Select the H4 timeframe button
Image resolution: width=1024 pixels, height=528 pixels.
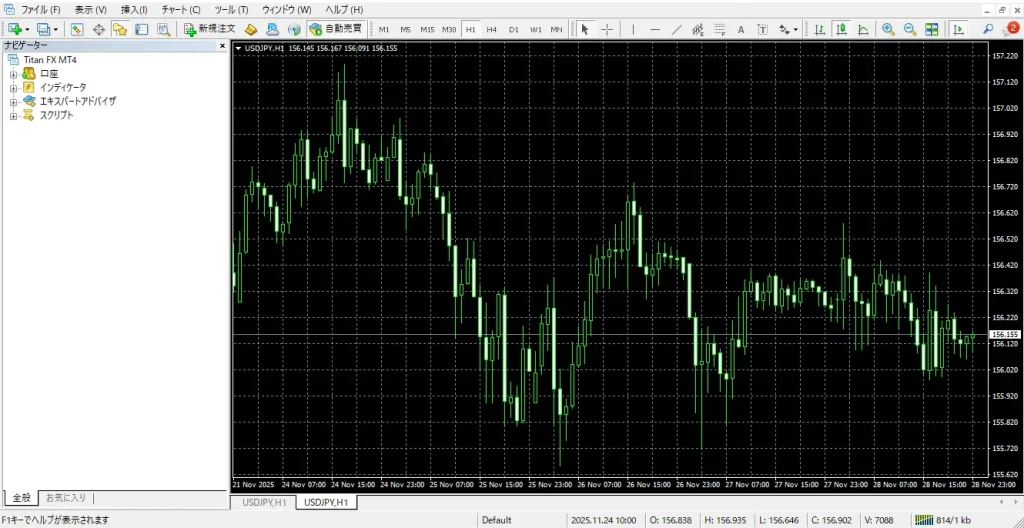click(x=492, y=29)
